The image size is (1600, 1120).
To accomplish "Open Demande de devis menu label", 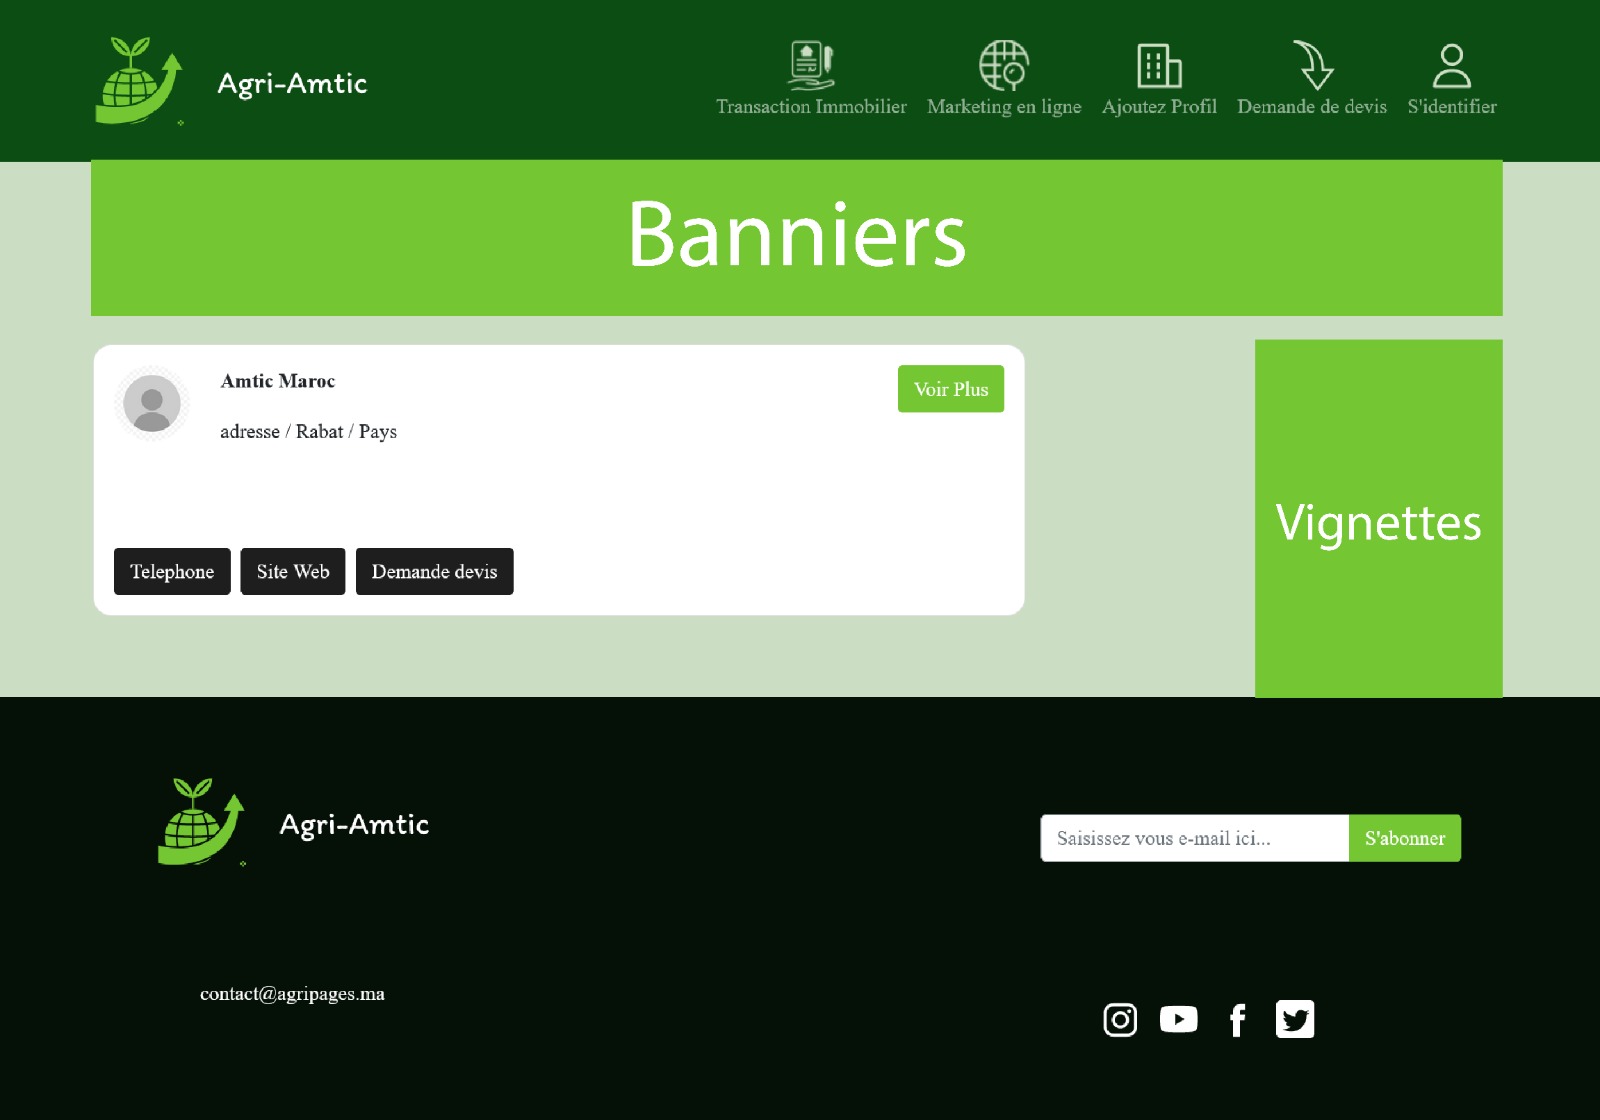I will [x=1312, y=107].
